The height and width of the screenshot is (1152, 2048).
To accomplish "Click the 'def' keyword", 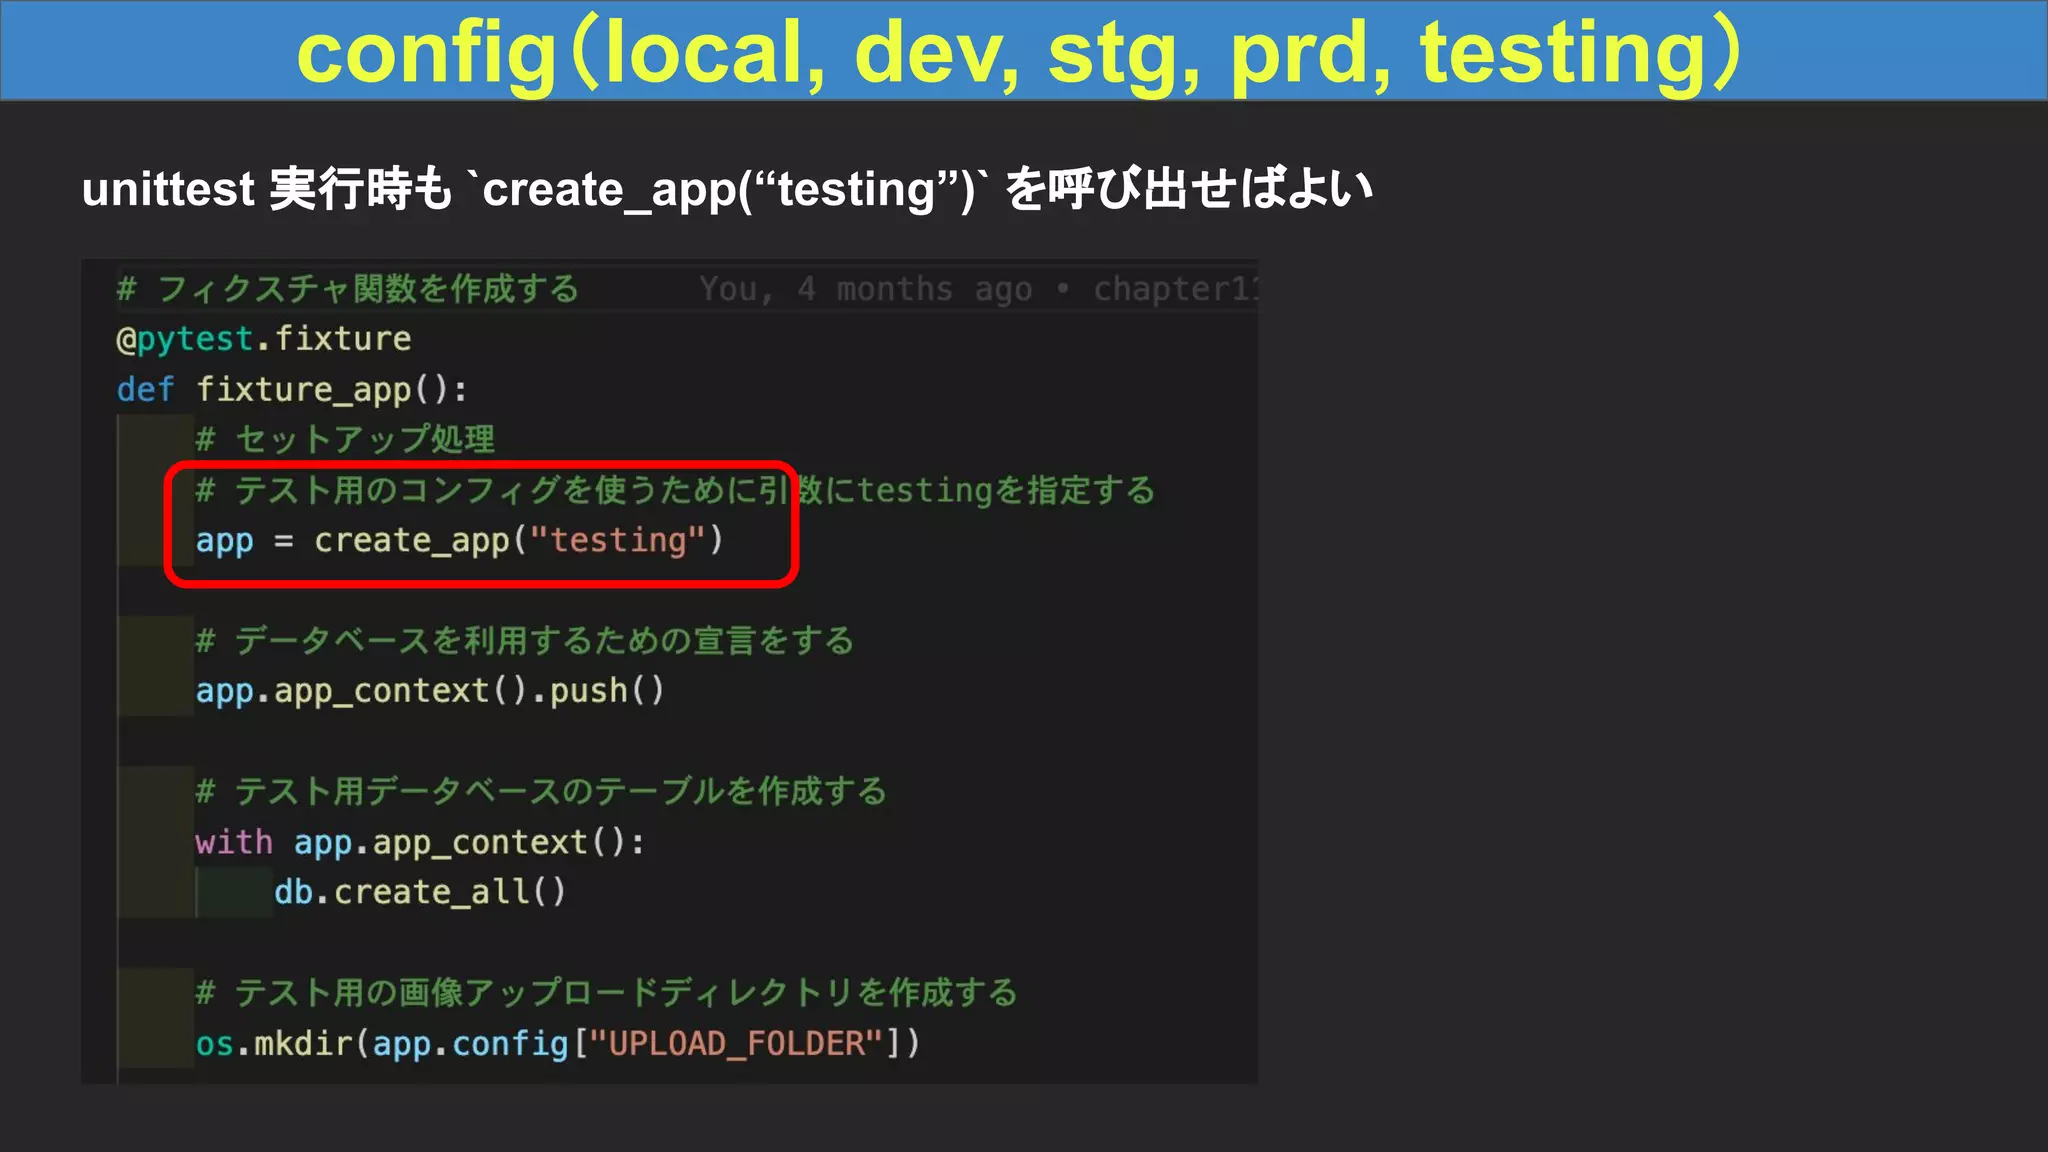I will coord(145,389).
